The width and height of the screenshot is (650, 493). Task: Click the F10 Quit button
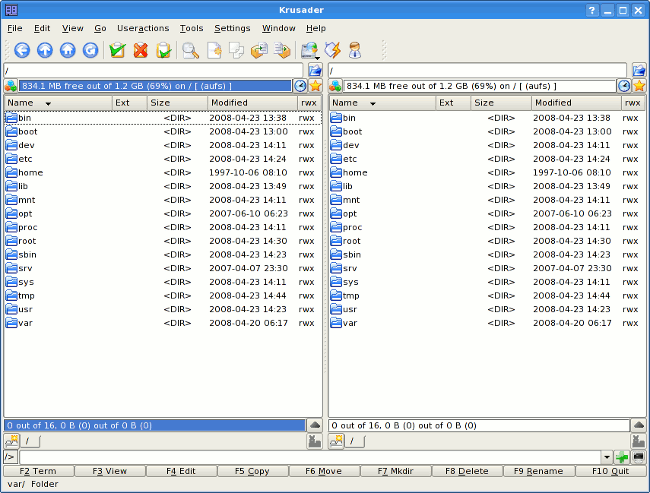pyautogui.click(x=610, y=471)
